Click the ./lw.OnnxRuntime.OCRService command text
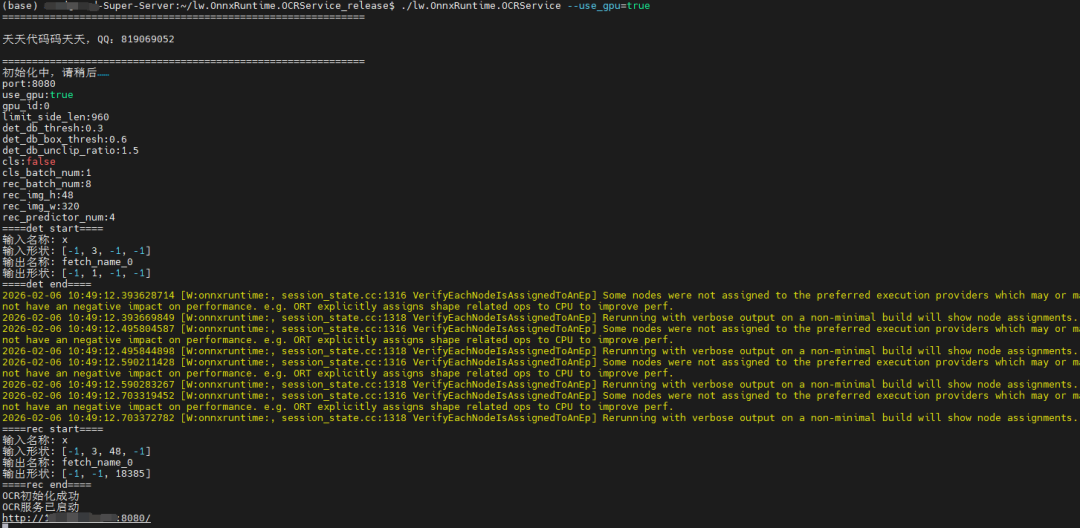The height and width of the screenshot is (528, 1080). pyautogui.click(x=481, y=6)
